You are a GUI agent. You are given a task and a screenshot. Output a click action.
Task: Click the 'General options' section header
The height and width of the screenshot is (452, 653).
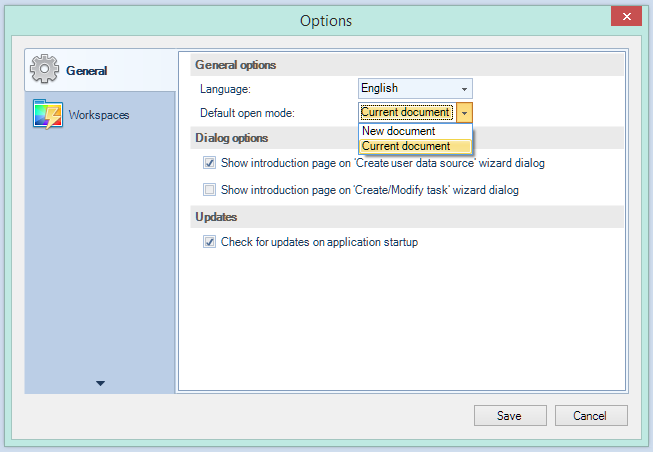coord(236,65)
